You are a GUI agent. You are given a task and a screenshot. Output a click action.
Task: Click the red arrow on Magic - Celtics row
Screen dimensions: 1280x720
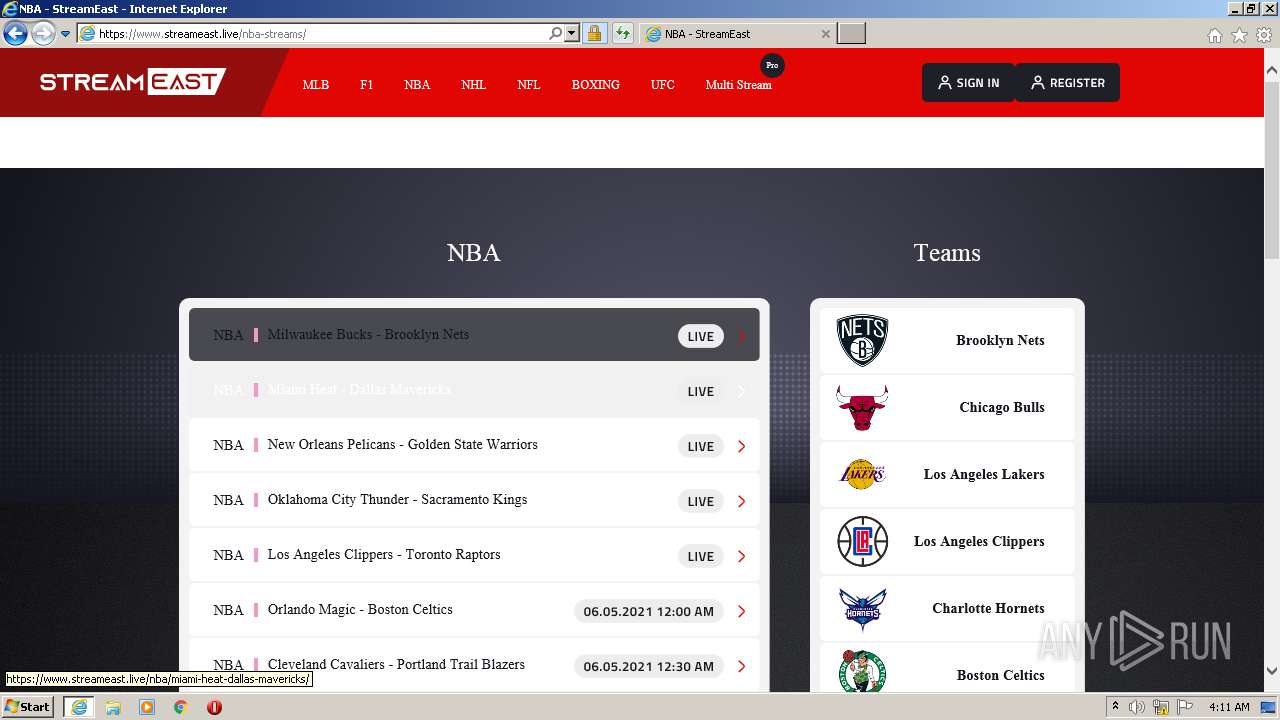pos(741,611)
